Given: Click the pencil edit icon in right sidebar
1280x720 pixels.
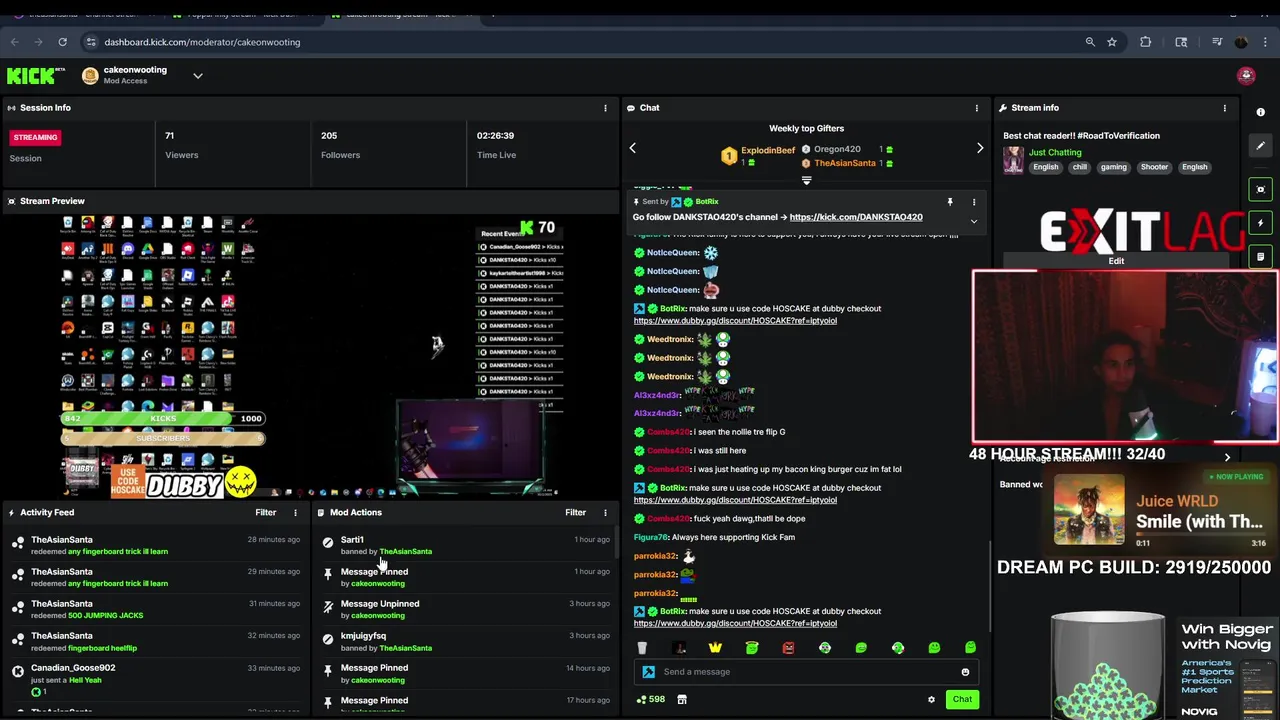Looking at the screenshot, I should point(1261,146).
